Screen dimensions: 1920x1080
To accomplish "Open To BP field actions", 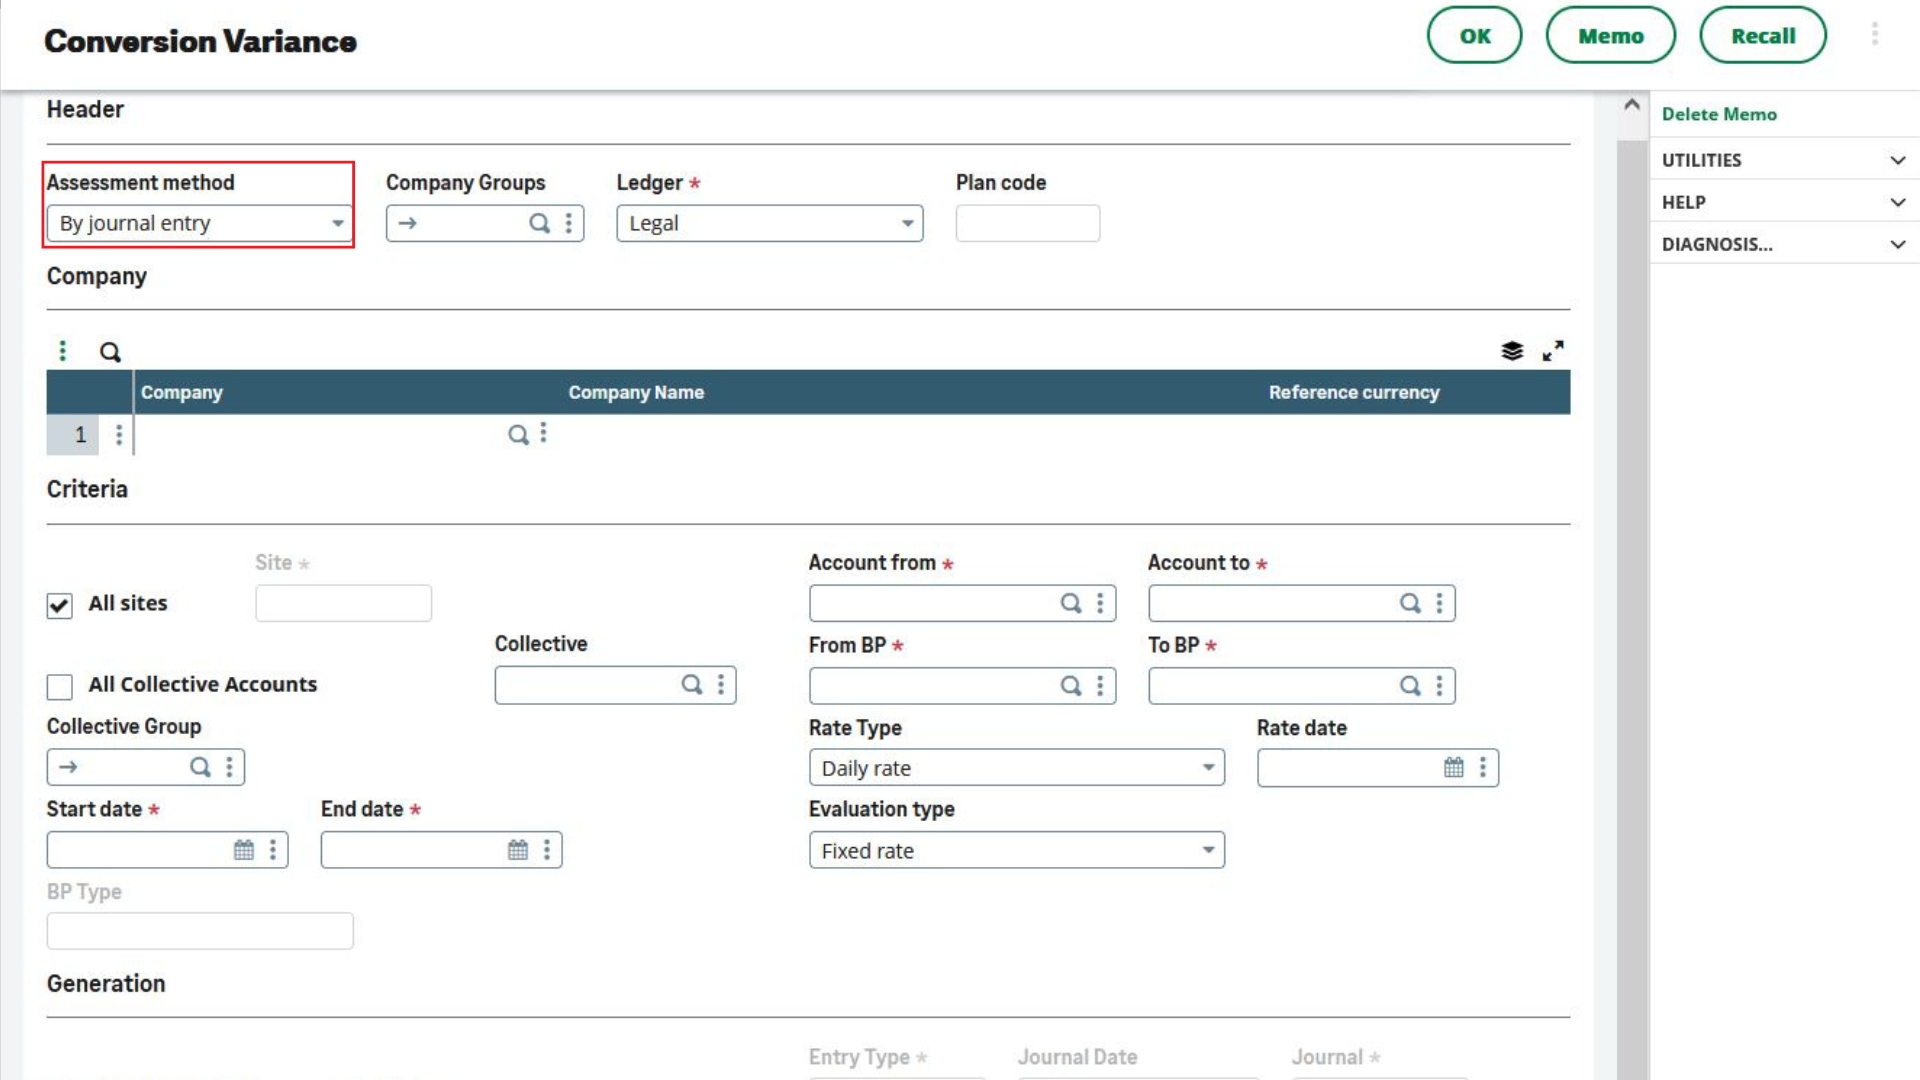I will [x=1440, y=686].
